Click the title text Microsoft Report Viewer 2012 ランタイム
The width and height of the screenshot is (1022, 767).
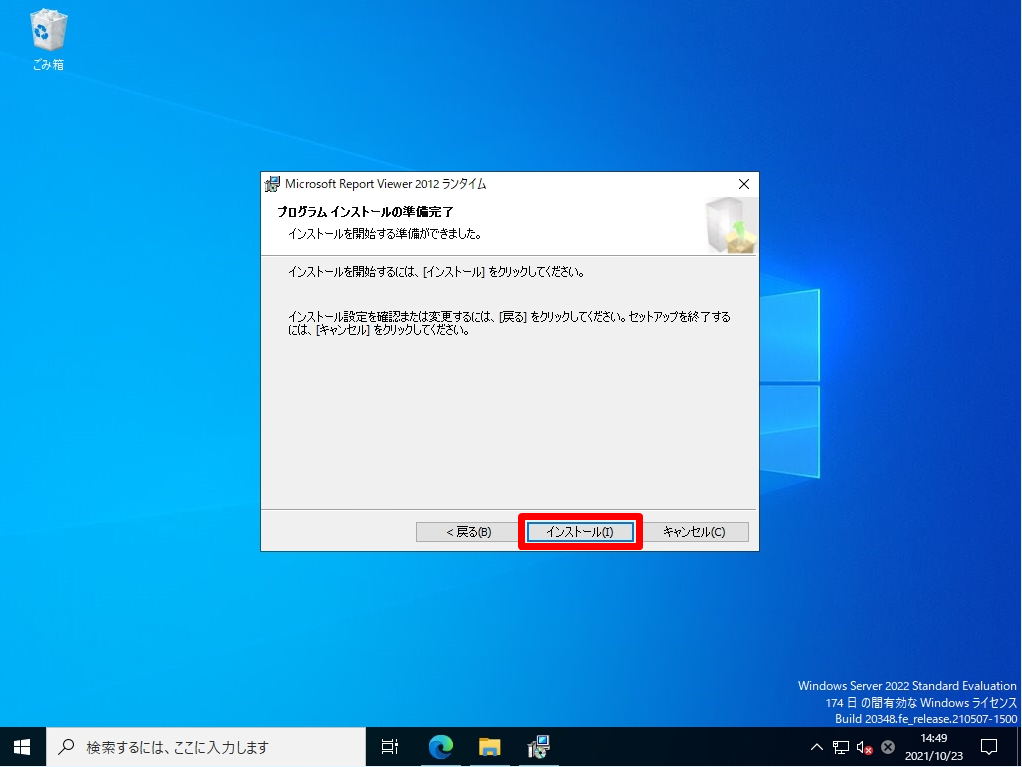[x=385, y=184]
